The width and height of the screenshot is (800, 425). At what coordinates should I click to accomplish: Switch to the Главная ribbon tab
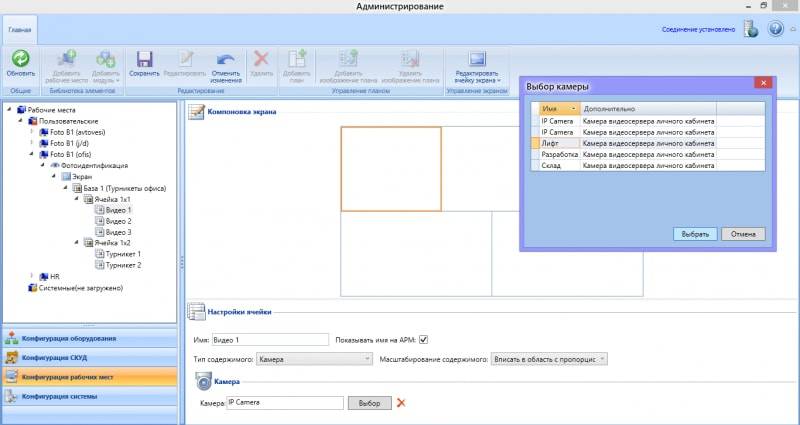[x=20, y=30]
